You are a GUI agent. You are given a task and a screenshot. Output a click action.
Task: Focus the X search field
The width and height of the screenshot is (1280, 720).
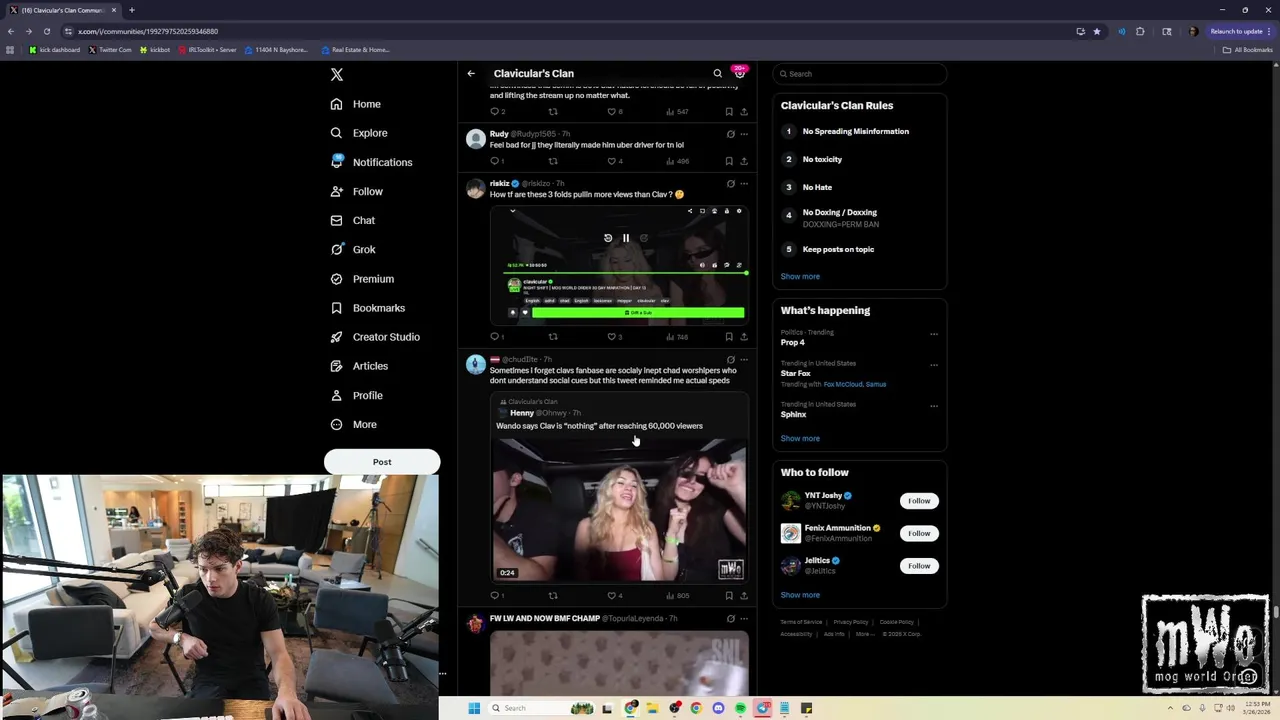[x=859, y=74]
